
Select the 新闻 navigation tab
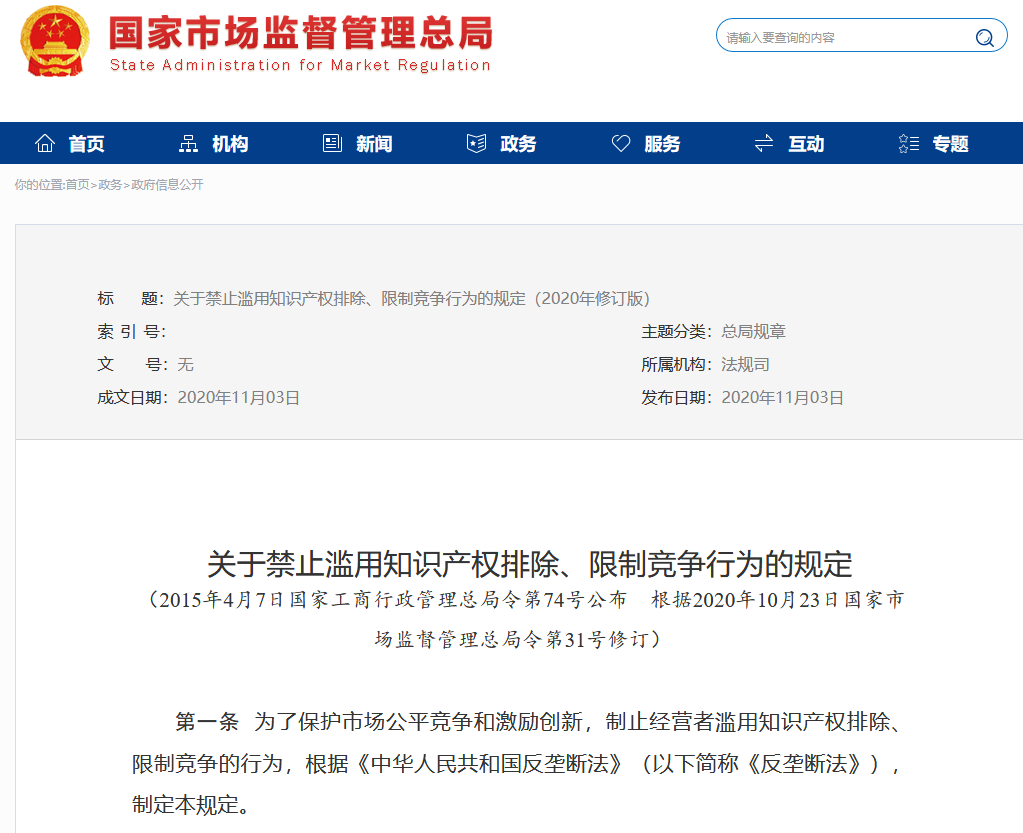[374, 144]
